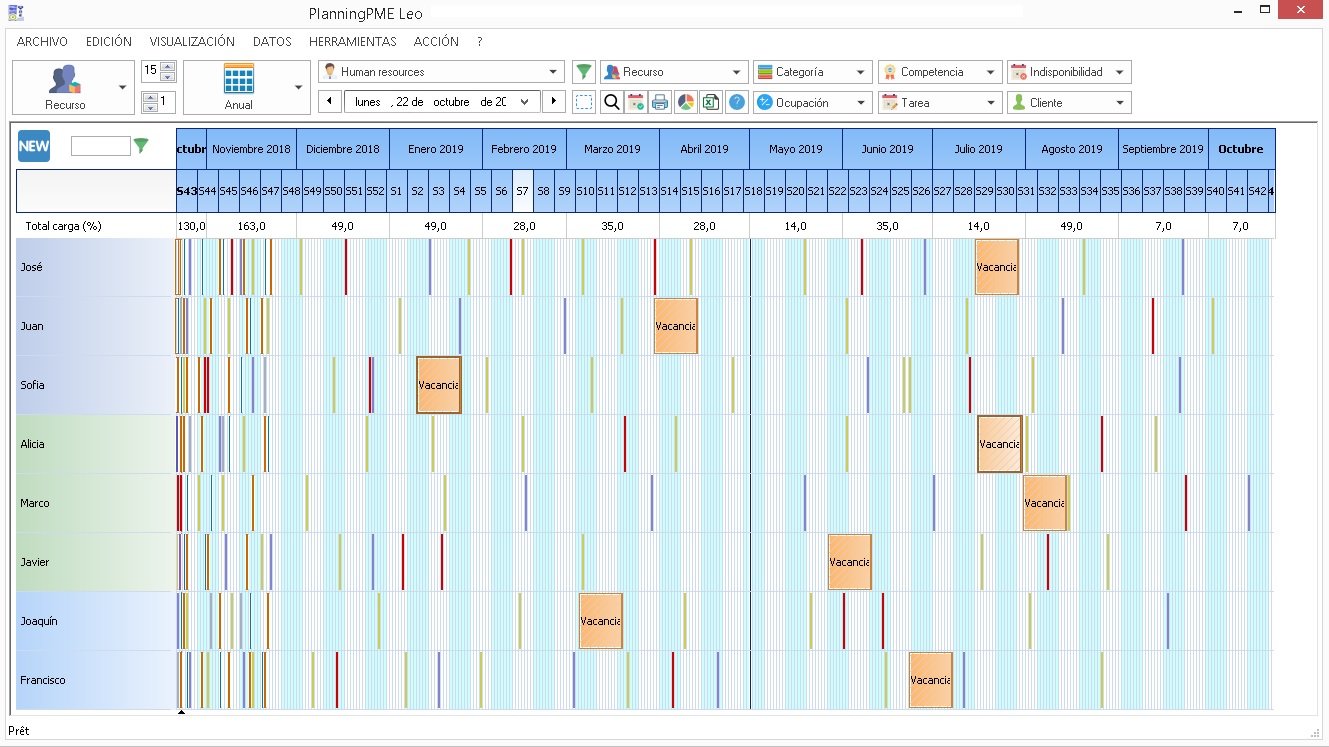The height and width of the screenshot is (747, 1329).
Task: Open the VISUALIZACIÓN menu
Action: tap(192, 41)
